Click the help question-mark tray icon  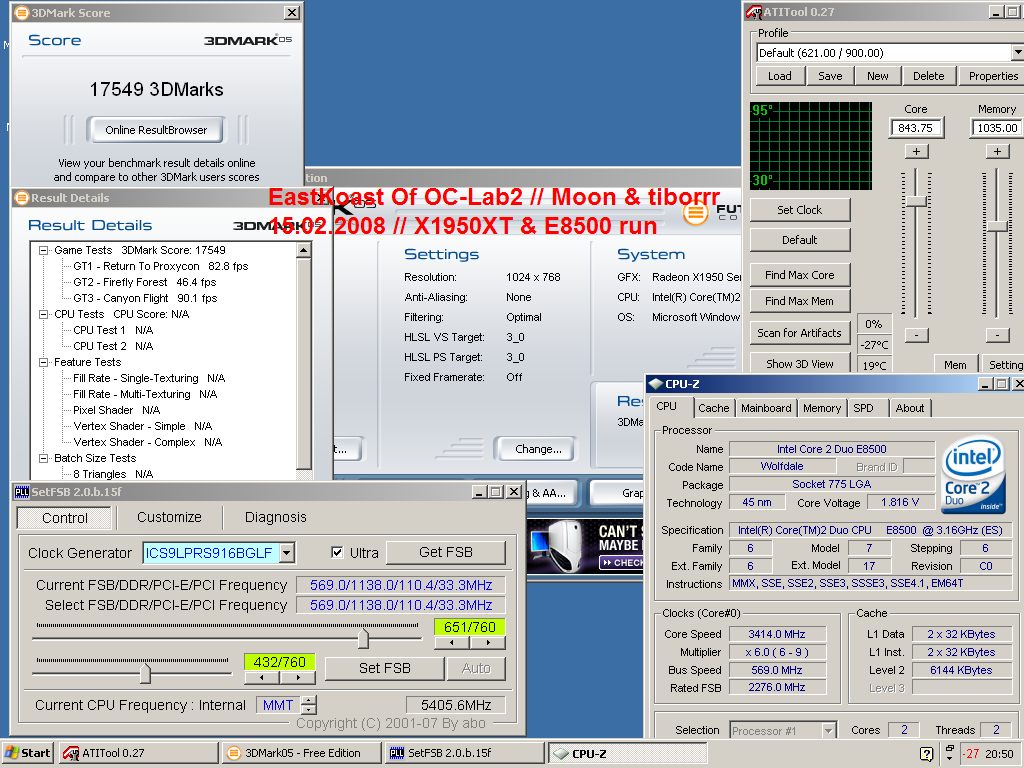pos(926,754)
